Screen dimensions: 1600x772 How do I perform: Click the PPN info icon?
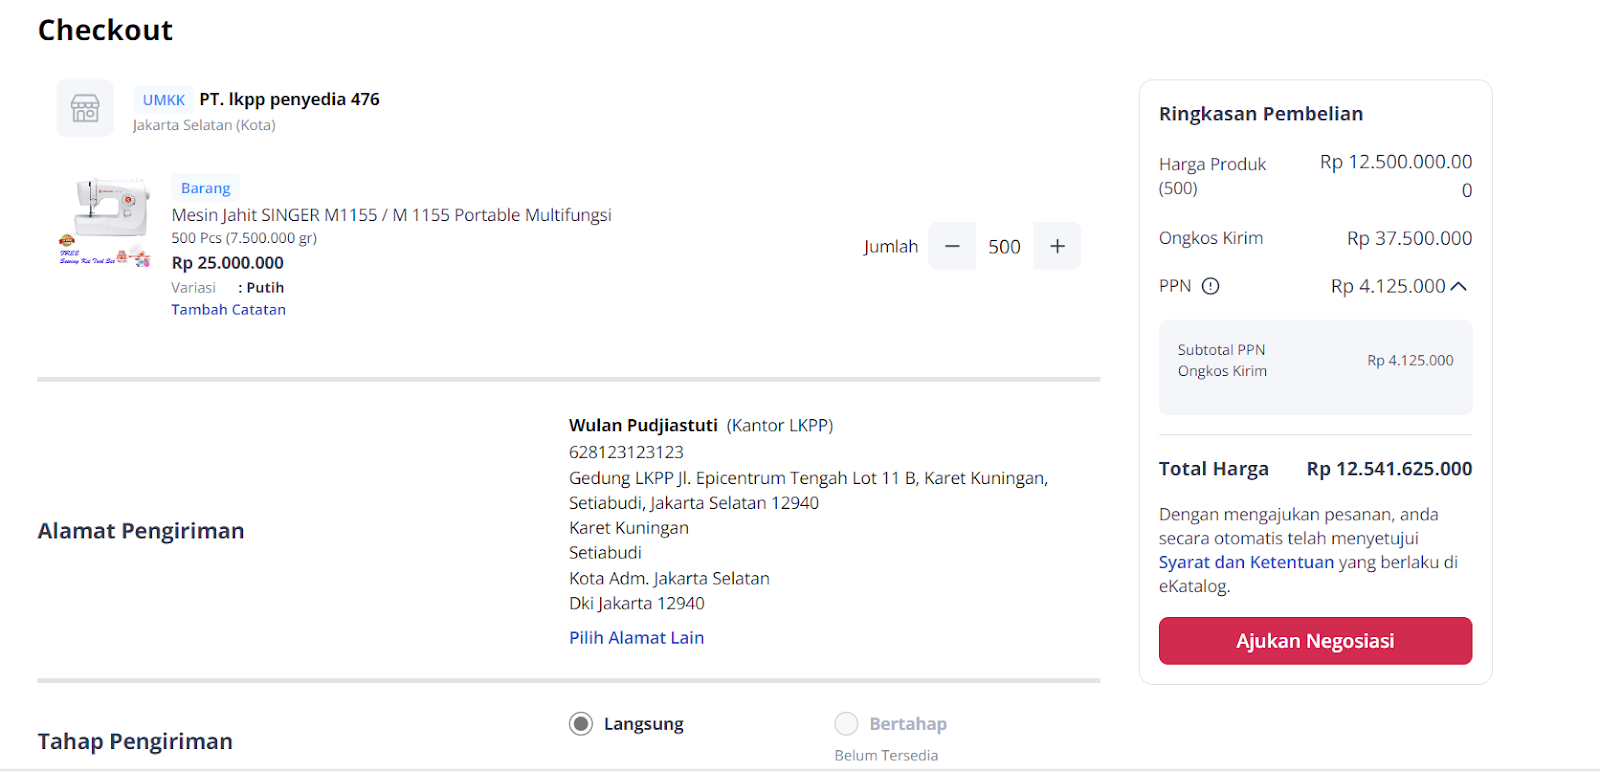click(x=1212, y=286)
